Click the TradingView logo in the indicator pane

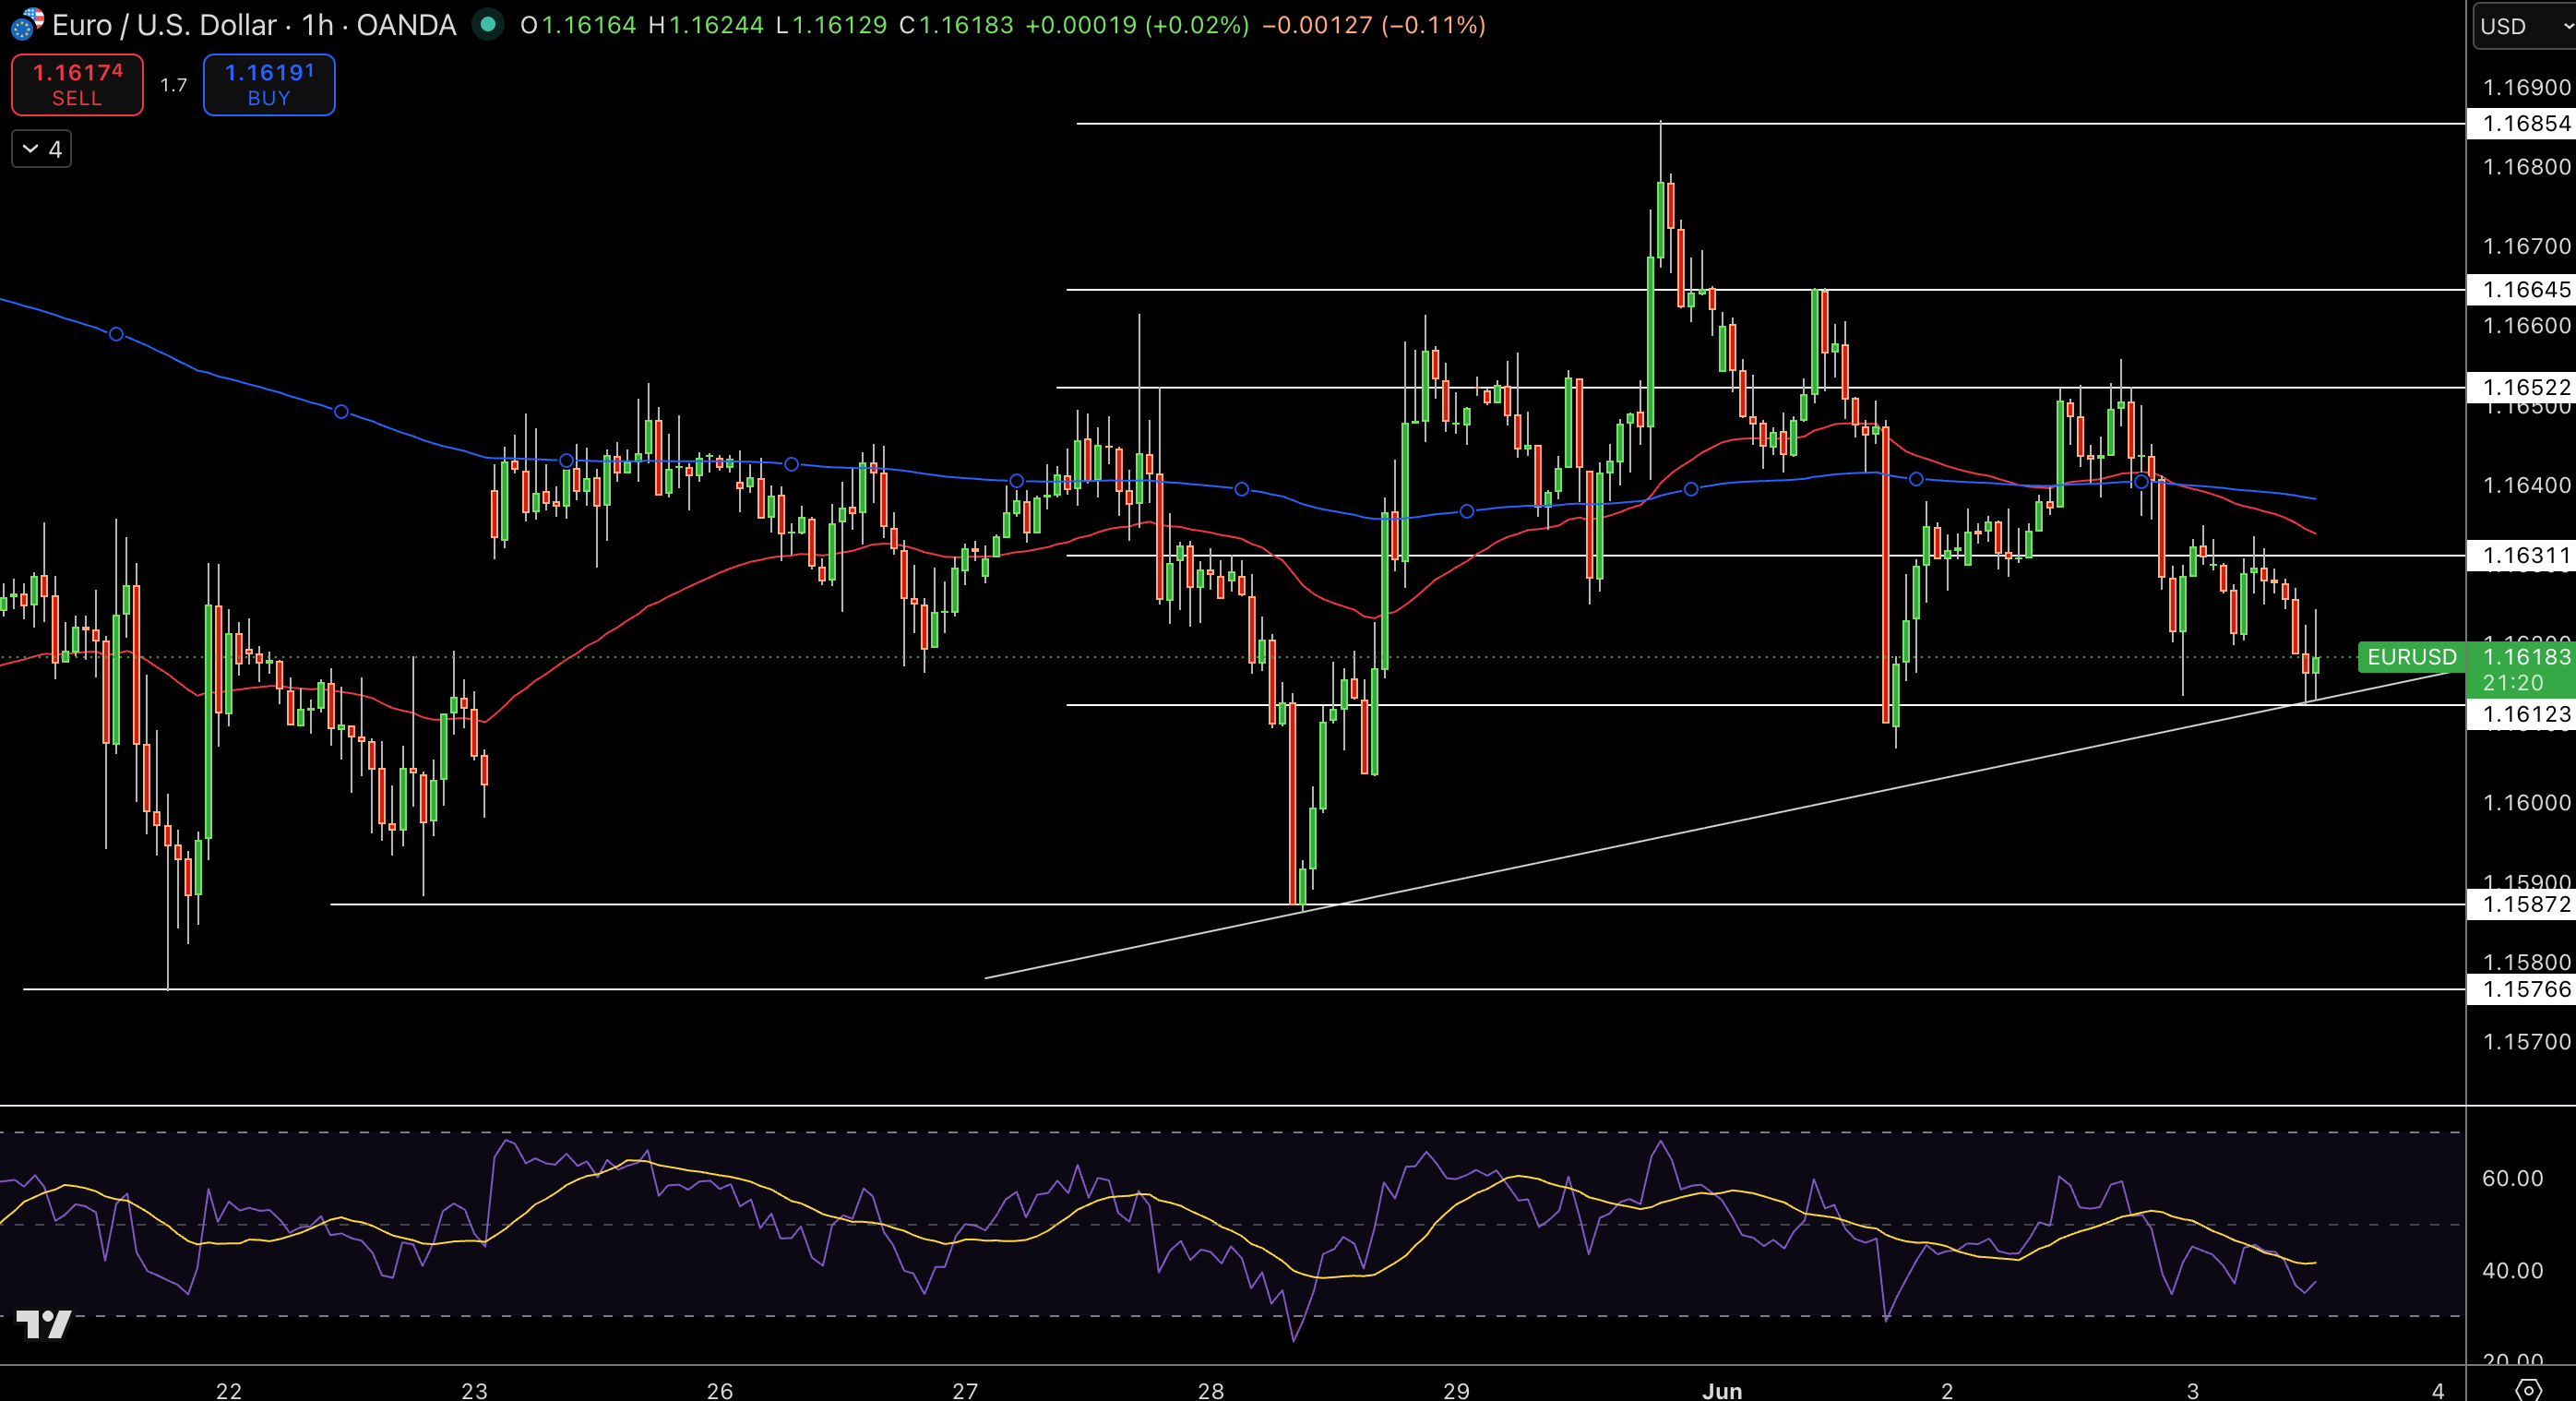click(44, 1324)
